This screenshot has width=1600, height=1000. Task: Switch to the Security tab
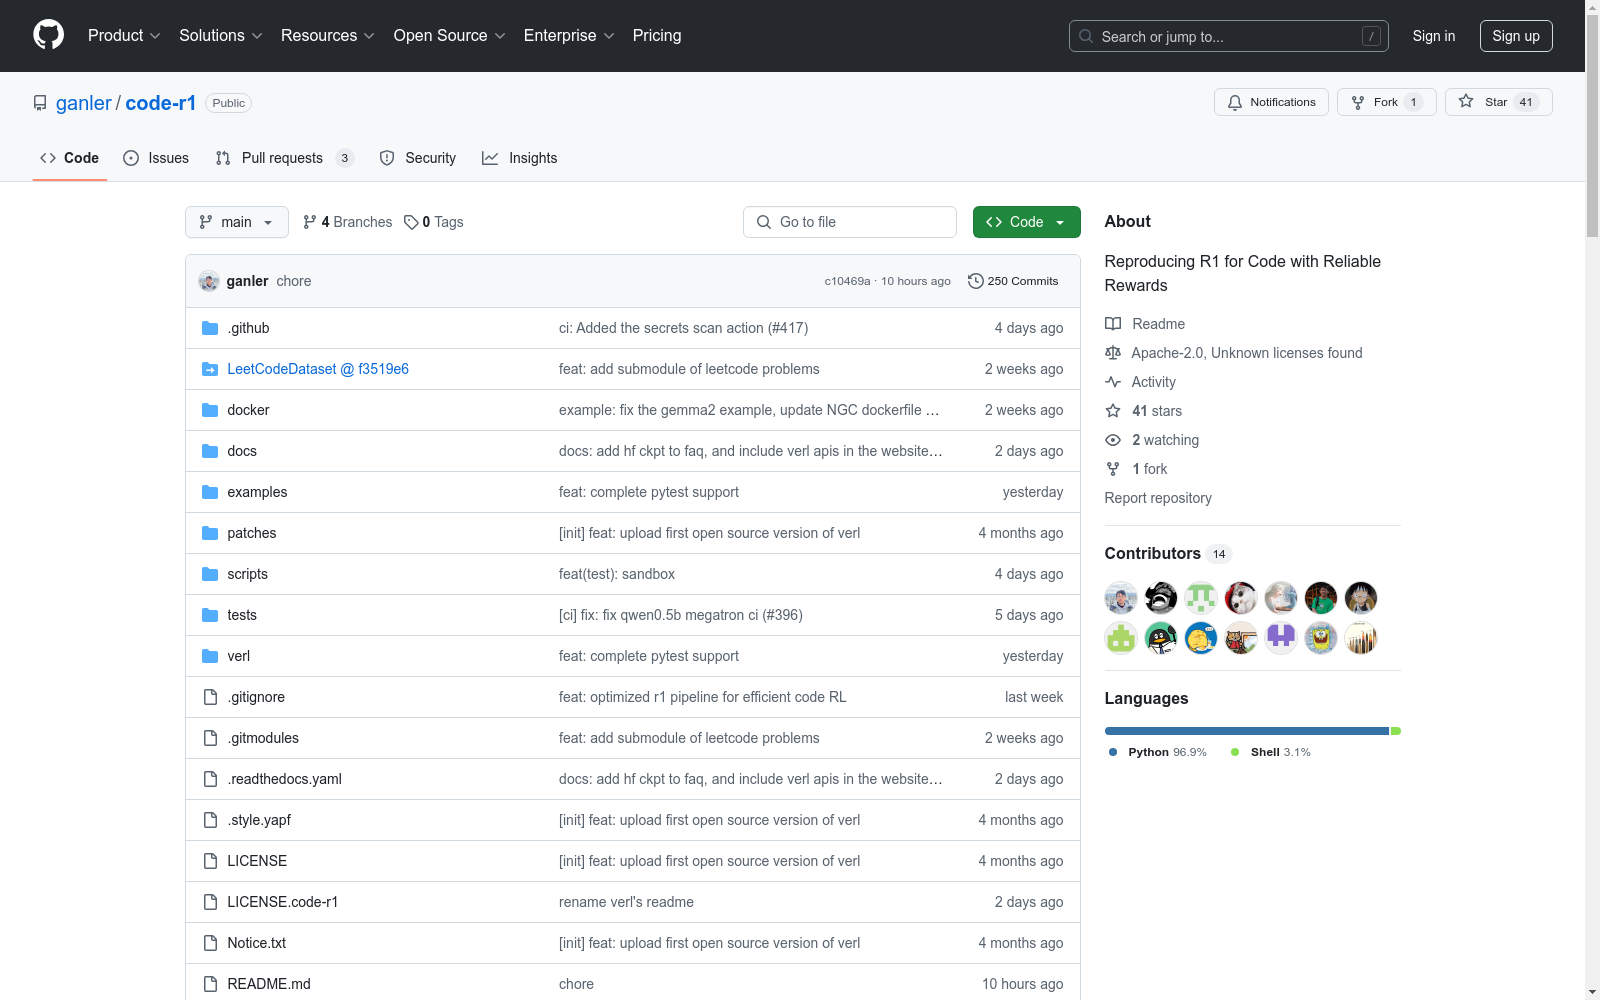418,158
